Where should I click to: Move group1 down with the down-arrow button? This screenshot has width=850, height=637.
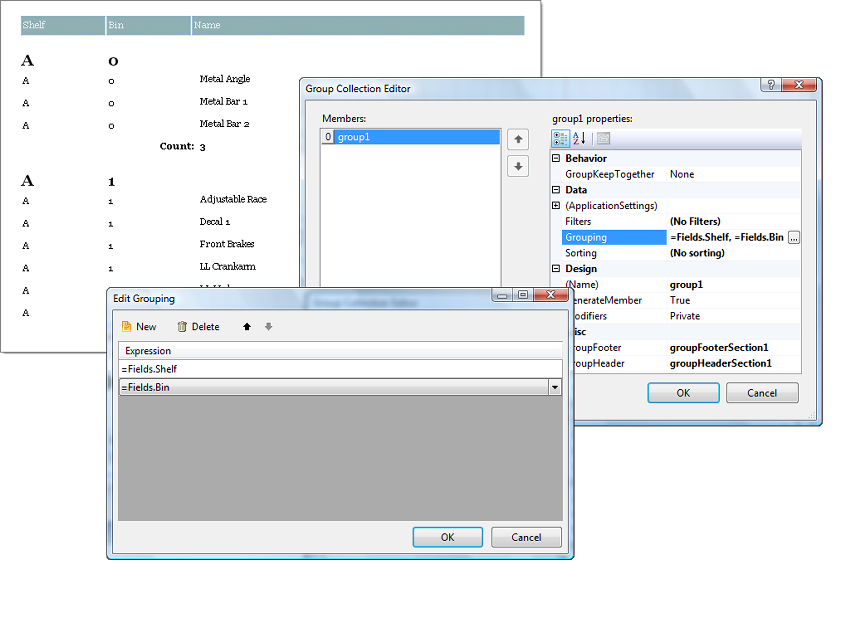(x=518, y=167)
